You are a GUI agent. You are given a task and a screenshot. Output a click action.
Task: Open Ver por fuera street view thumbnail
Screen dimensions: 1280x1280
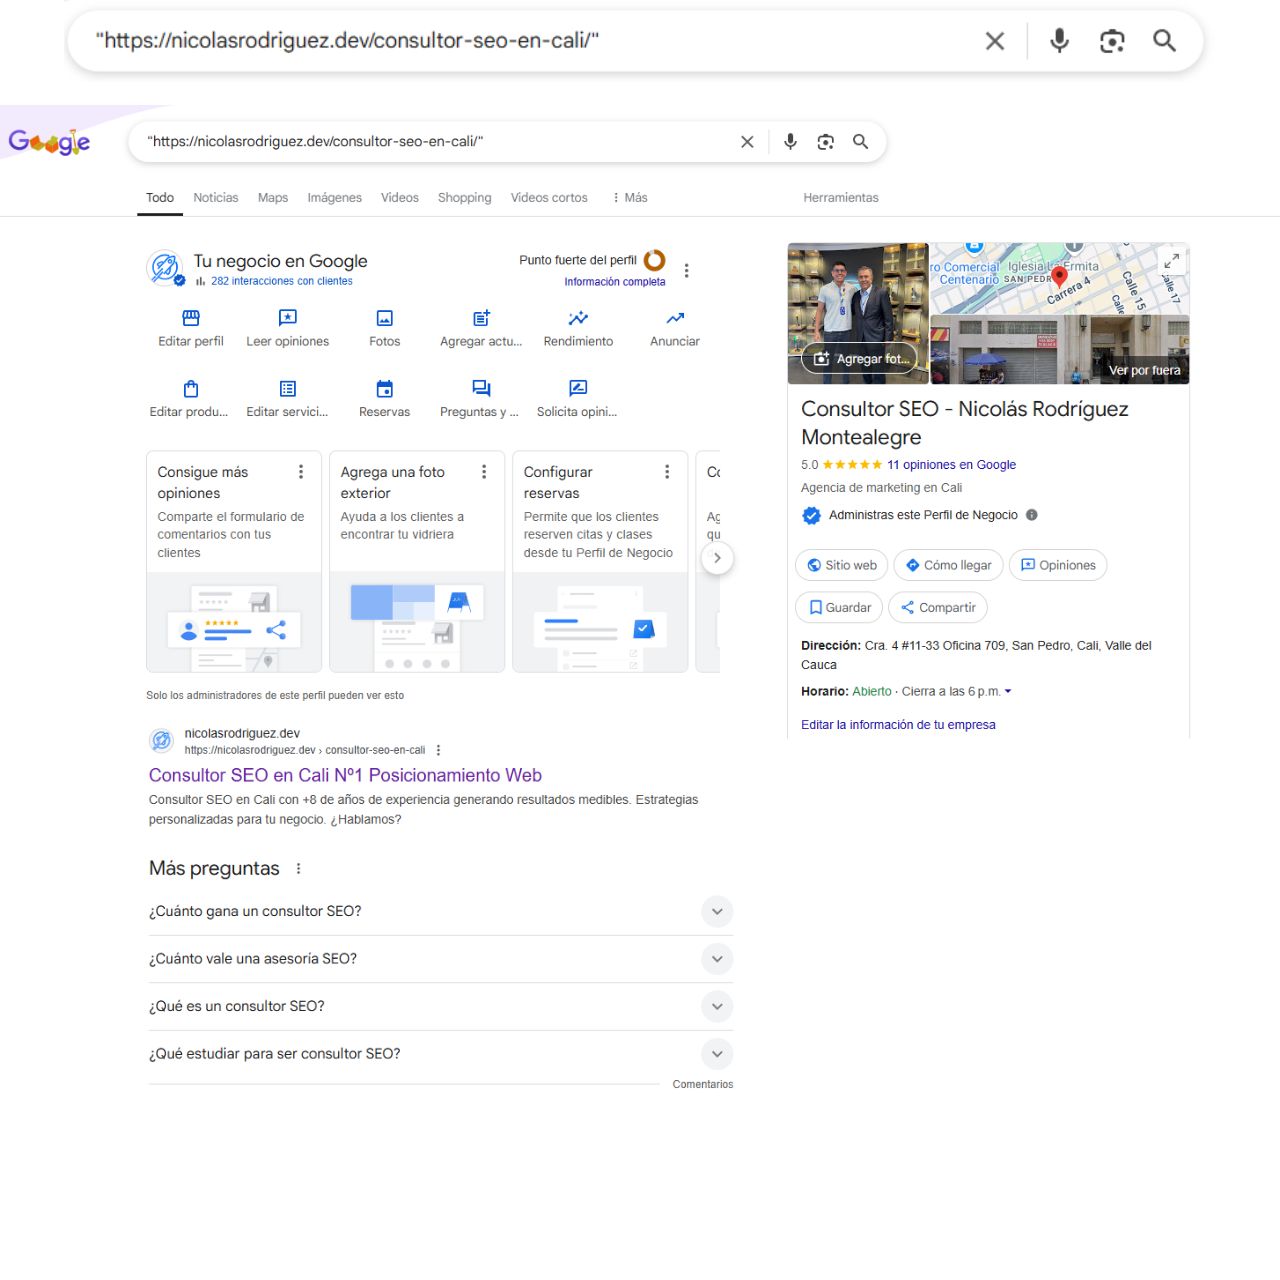[x=1060, y=350]
